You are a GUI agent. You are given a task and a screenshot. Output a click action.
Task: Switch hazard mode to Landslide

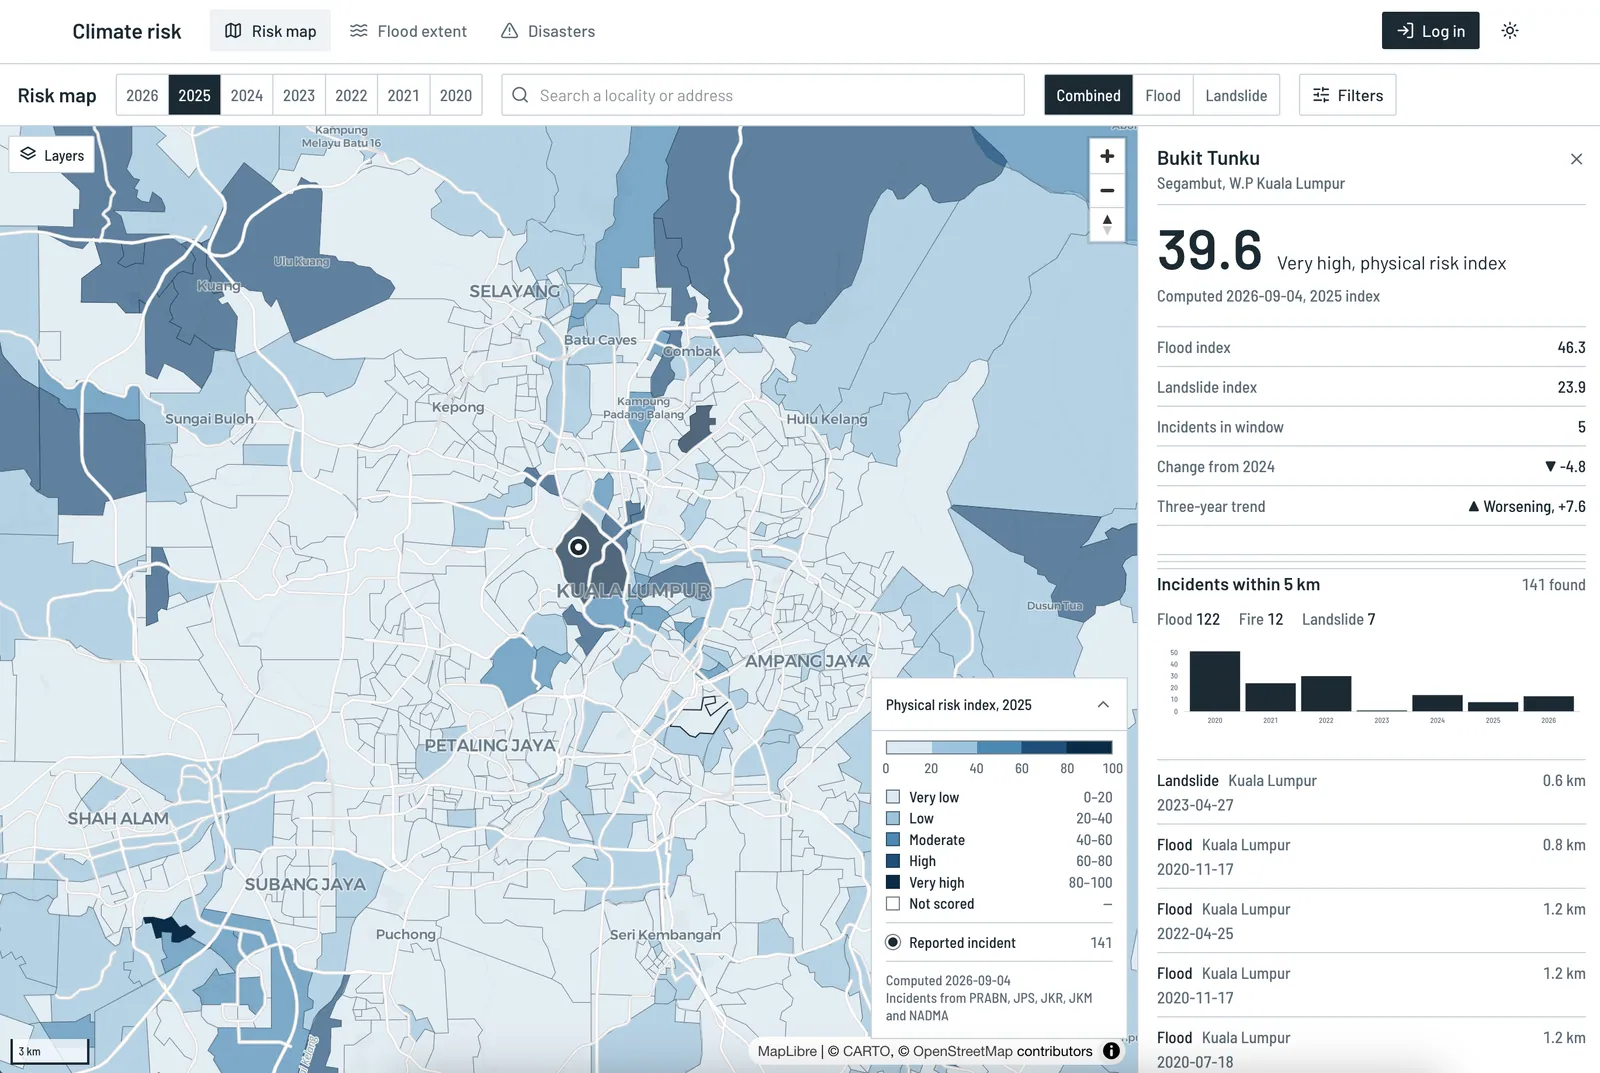coord(1236,95)
